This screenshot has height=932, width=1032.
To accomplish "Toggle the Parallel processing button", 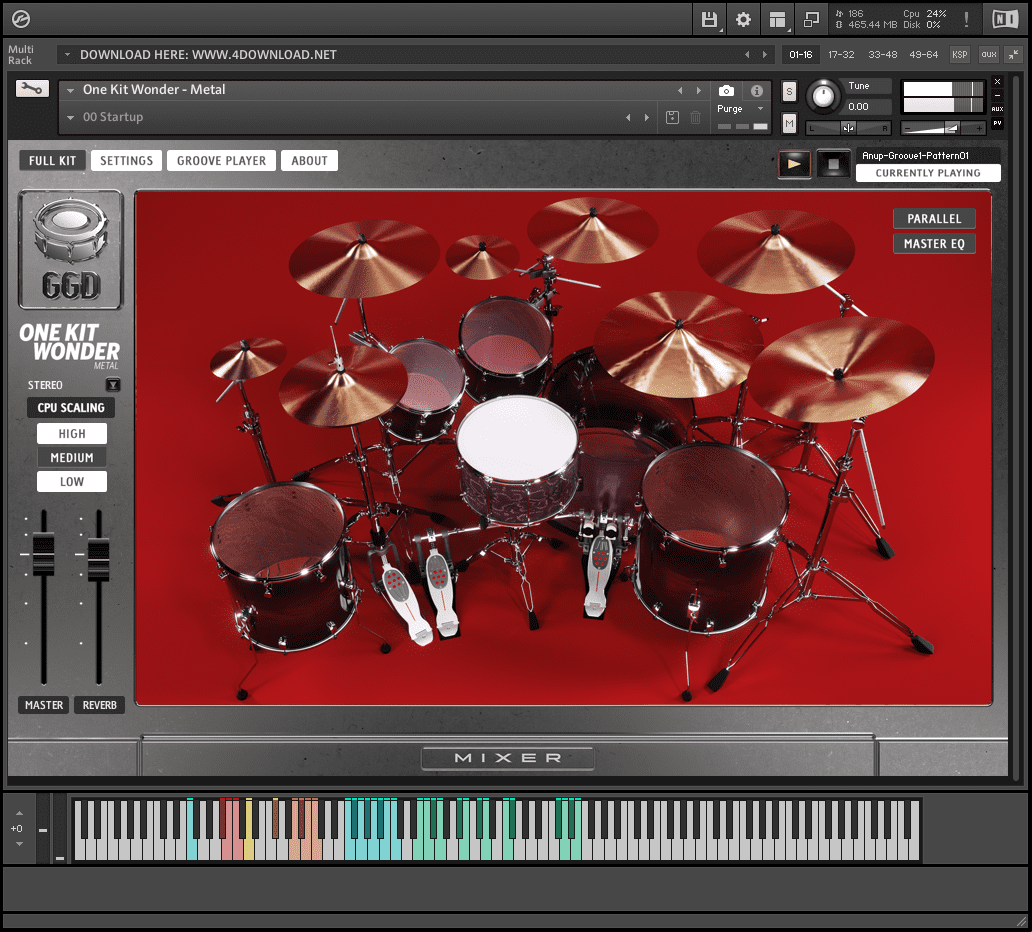I will click(934, 219).
